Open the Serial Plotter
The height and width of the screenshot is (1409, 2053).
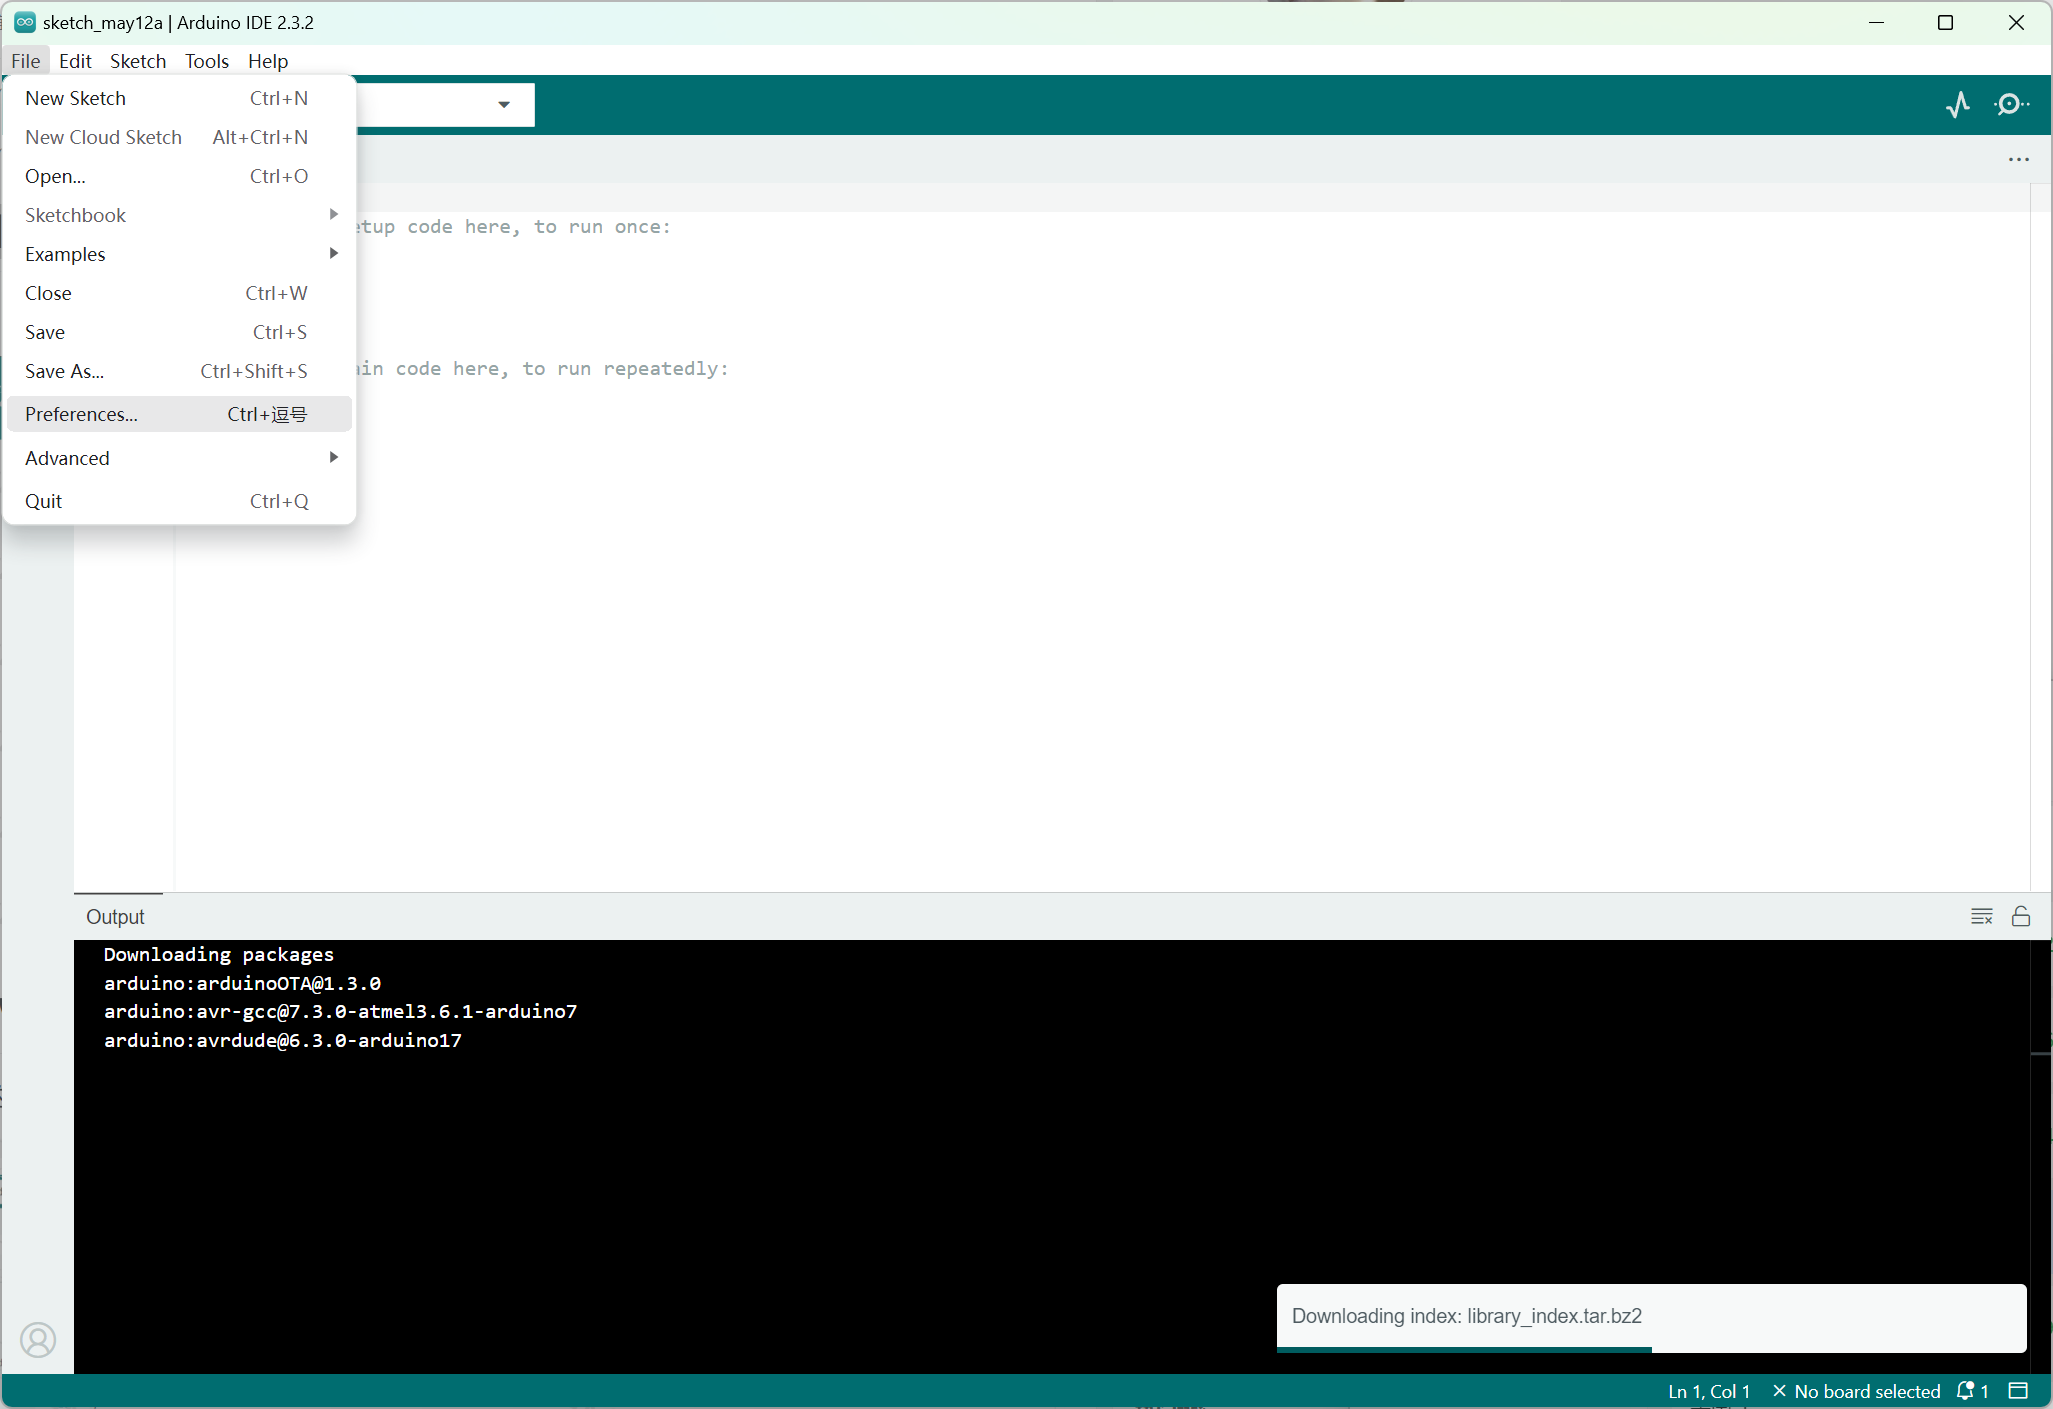pyautogui.click(x=1958, y=104)
